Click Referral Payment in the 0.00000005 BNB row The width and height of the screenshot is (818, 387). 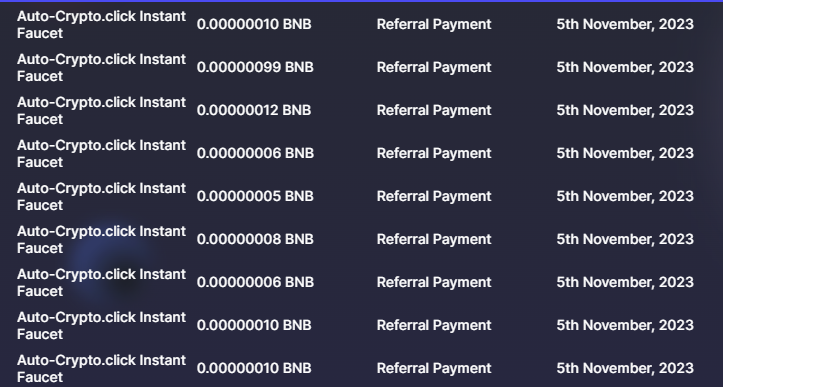(434, 196)
